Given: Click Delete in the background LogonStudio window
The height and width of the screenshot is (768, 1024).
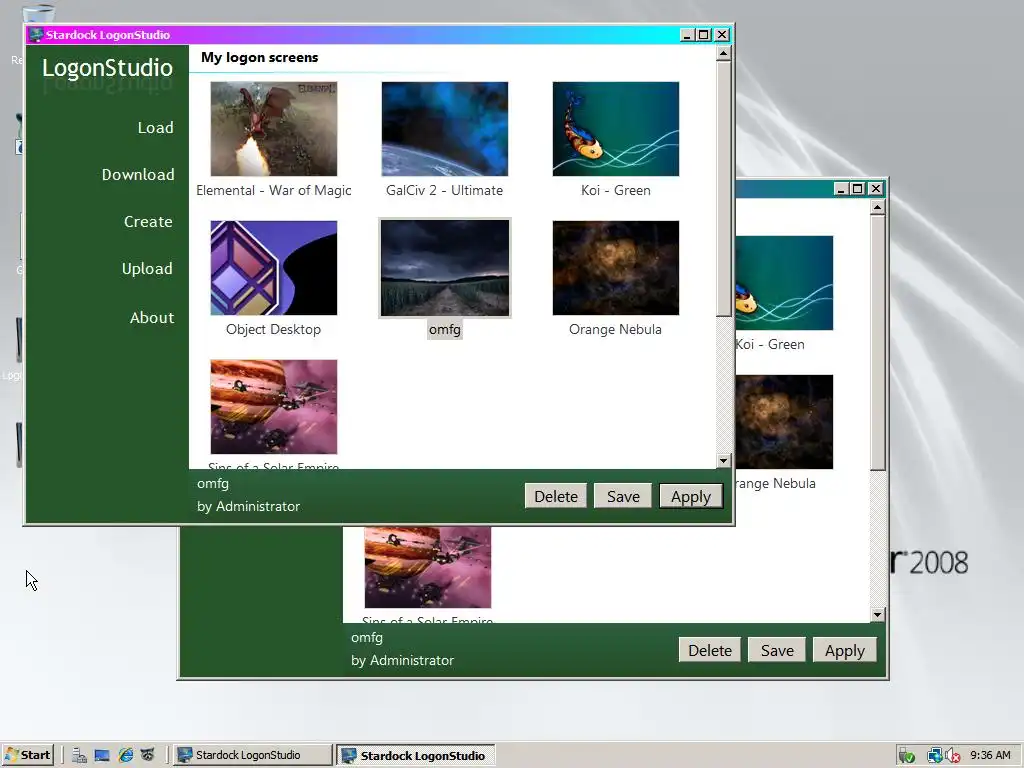Looking at the screenshot, I should (710, 650).
